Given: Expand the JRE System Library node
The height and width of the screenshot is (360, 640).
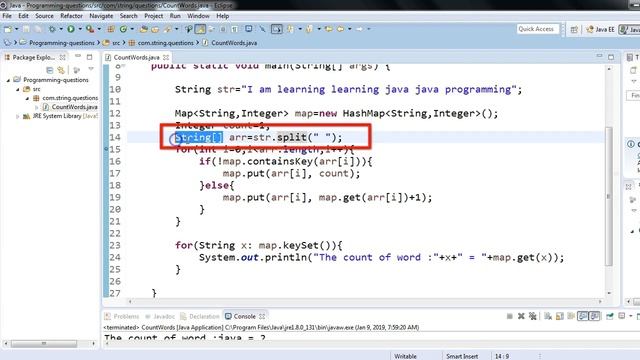Looking at the screenshot, I should click(x=18, y=116).
